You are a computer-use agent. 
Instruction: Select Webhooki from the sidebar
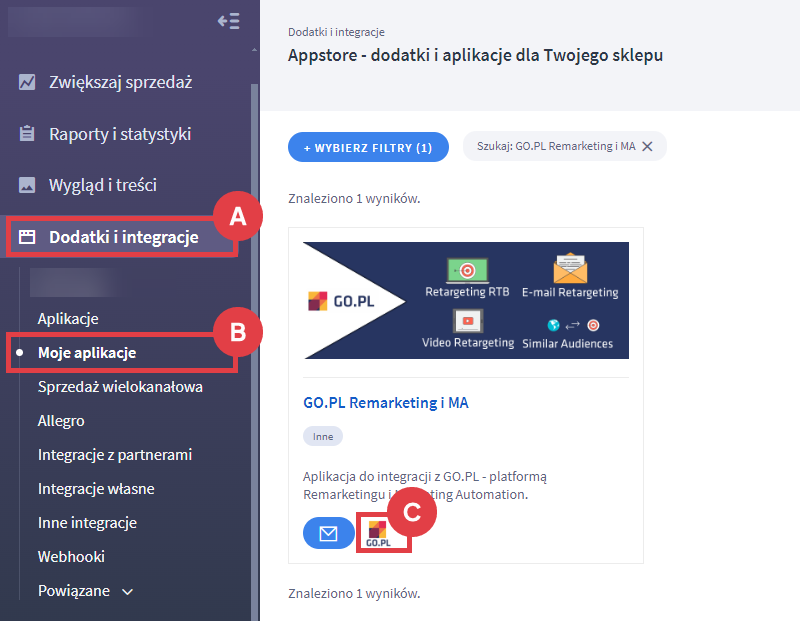[x=71, y=556]
